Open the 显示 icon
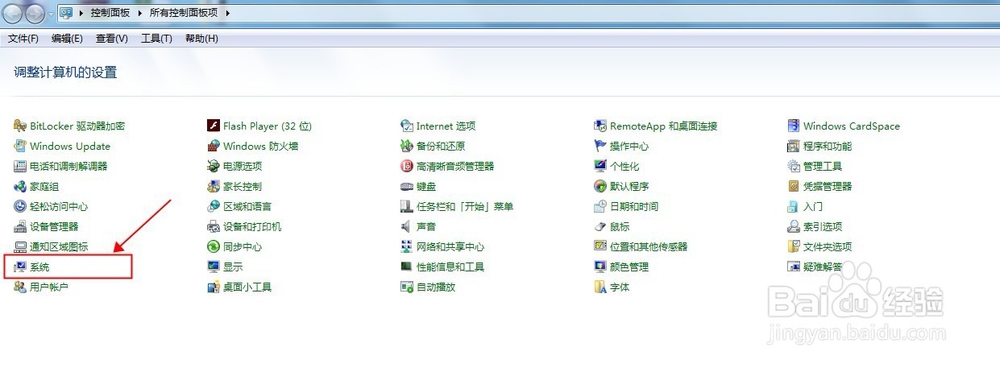This screenshot has width=1000, height=368. (x=214, y=267)
